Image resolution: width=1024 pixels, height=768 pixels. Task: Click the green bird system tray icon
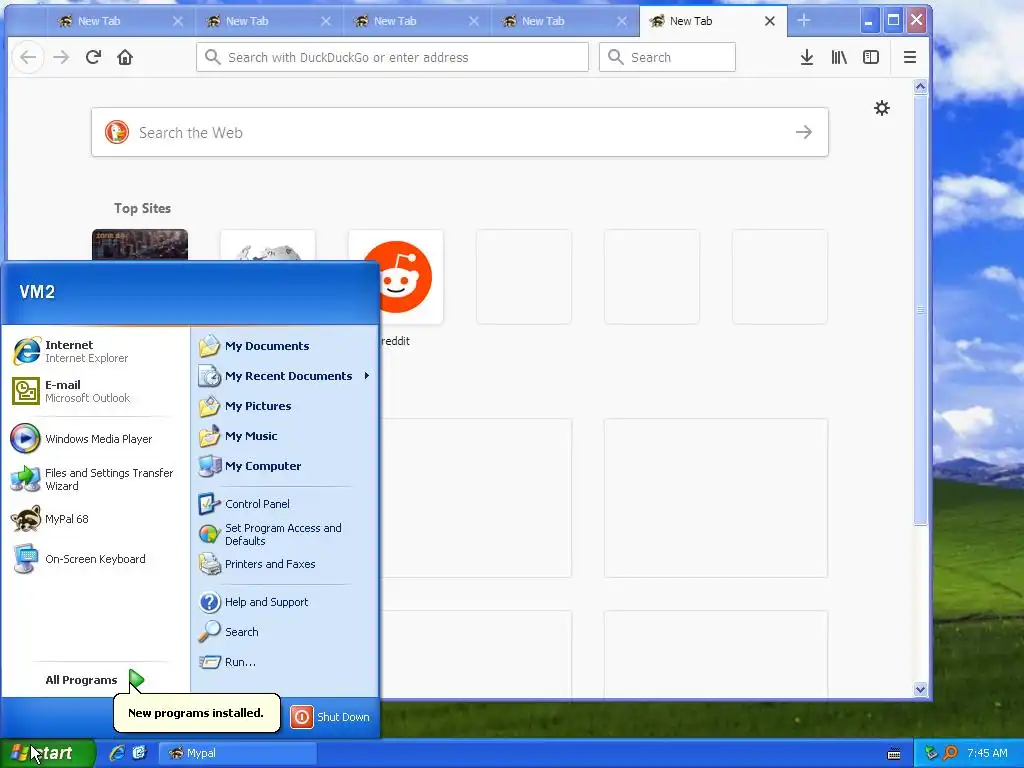pos(931,753)
